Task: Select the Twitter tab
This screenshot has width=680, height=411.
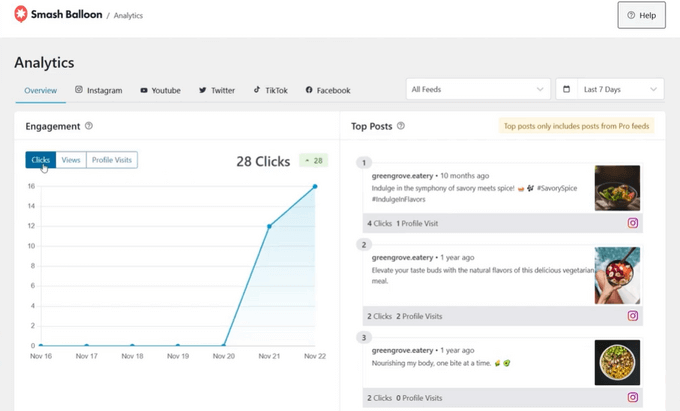Action: (217, 90)
